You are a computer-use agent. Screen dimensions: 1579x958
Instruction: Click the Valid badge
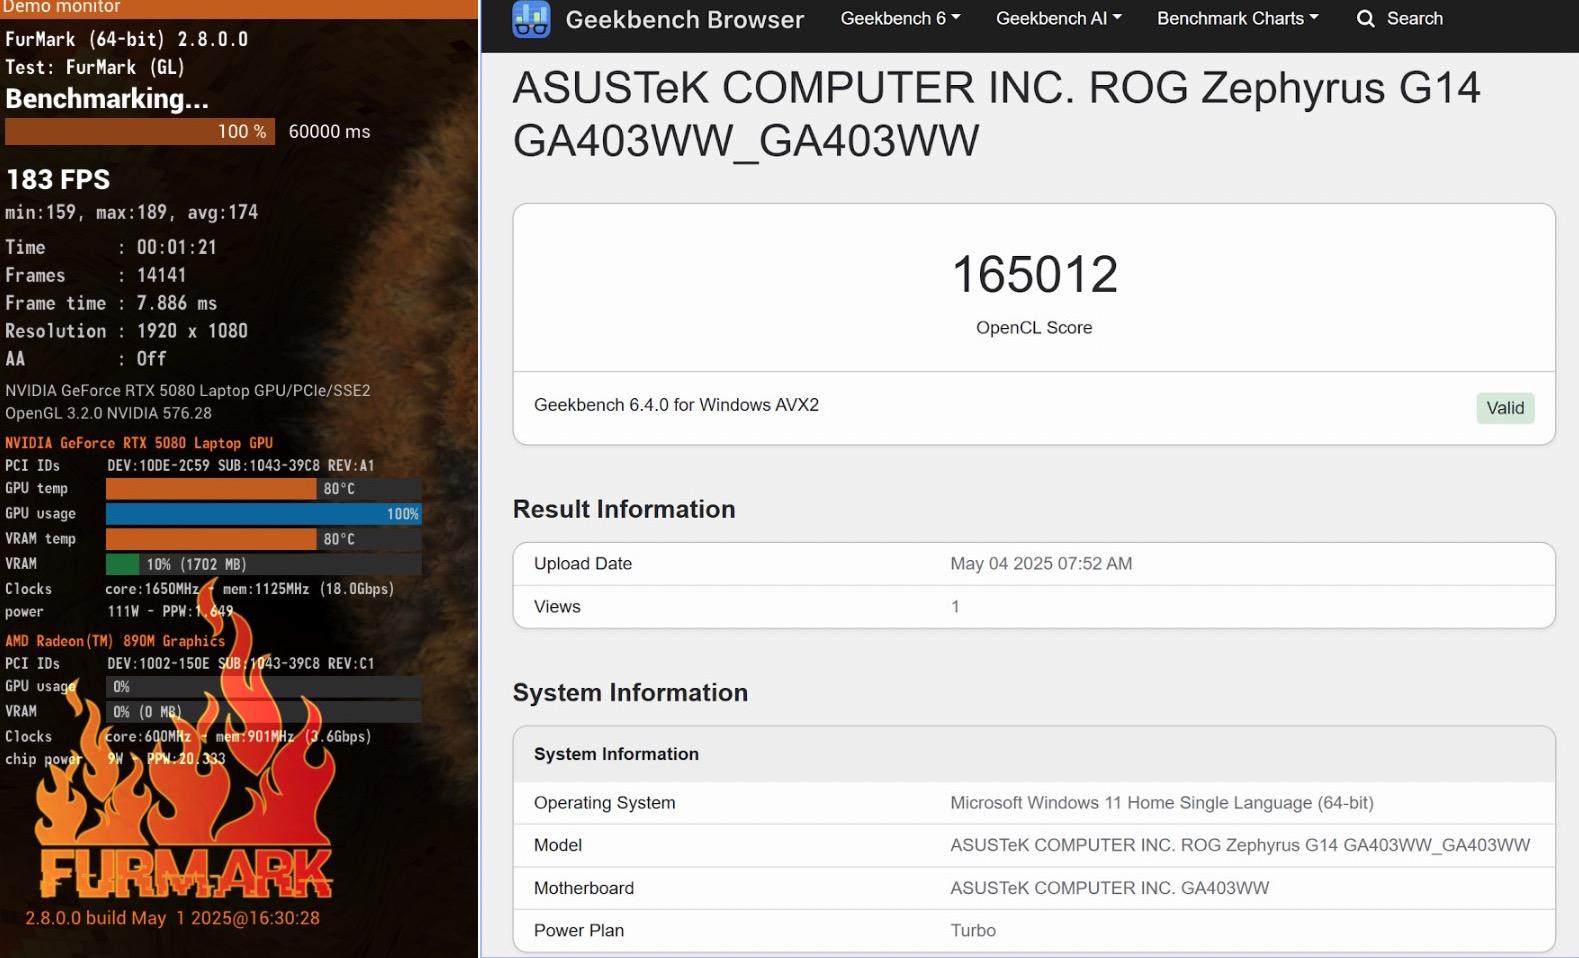1505,407
